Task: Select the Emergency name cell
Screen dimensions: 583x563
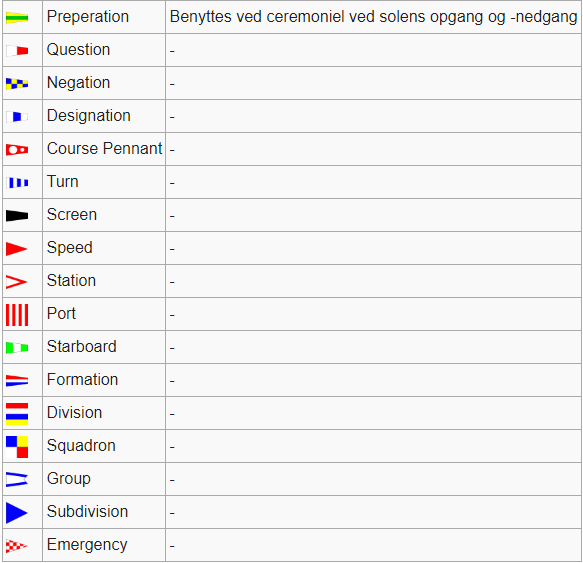Action: click(104, 545)
